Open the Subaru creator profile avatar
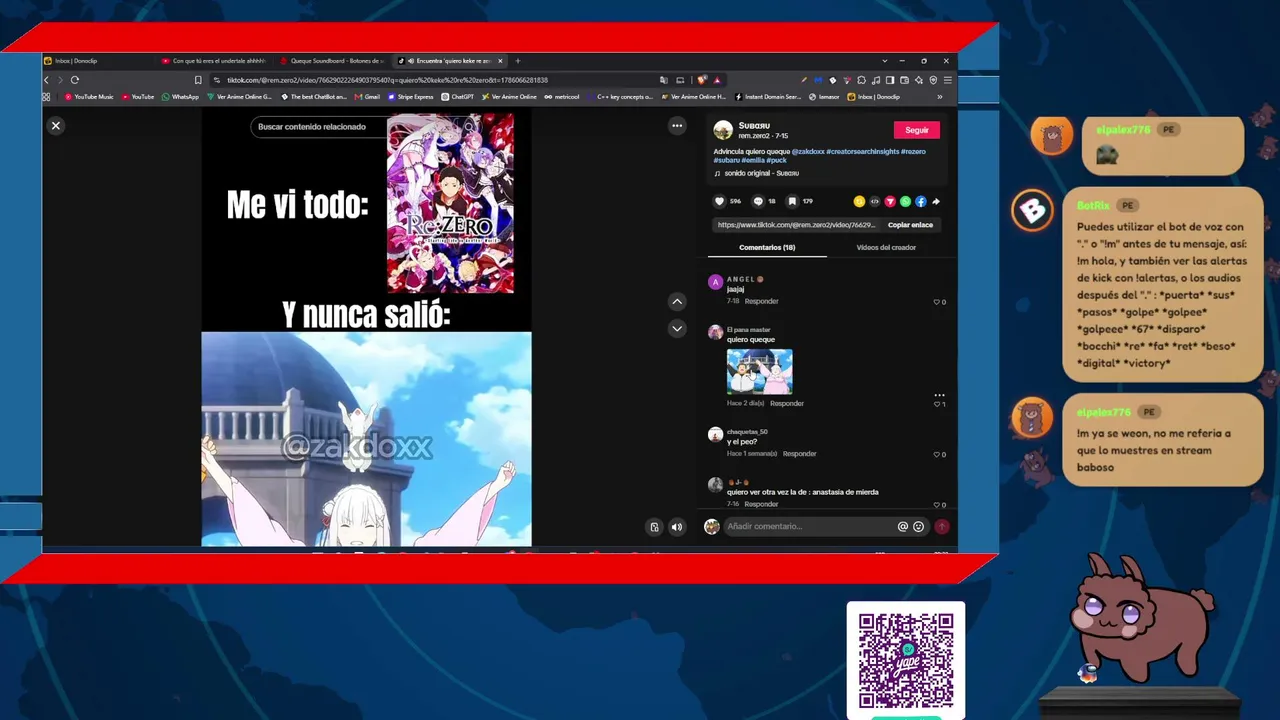 pyautogui.click(x=723, y=130)
